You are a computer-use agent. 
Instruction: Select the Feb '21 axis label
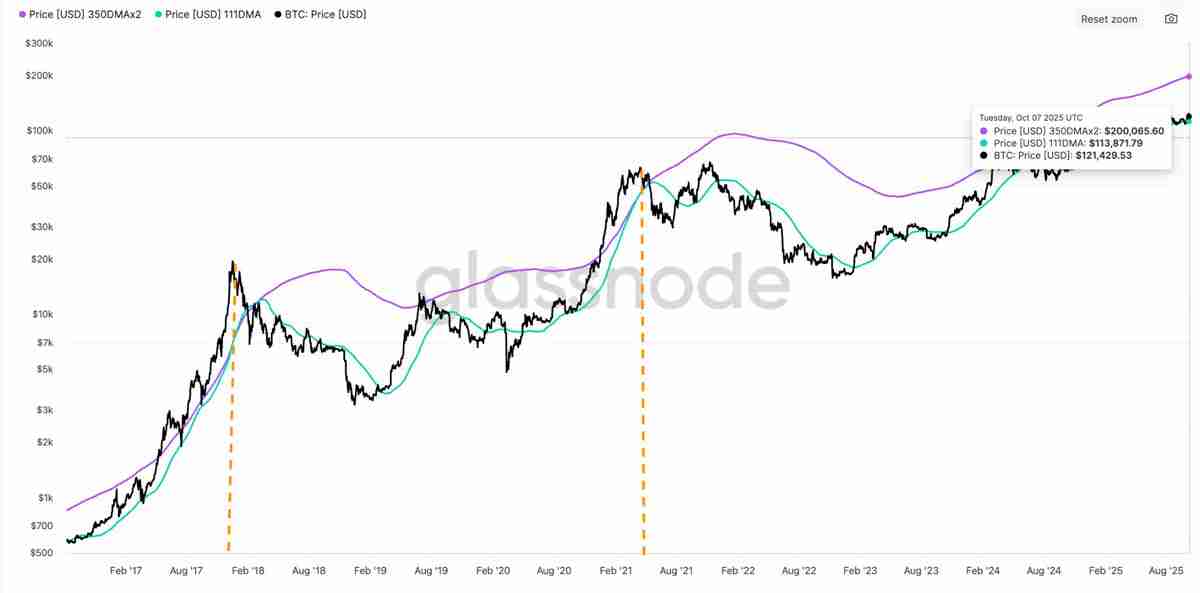pos(614,570)
